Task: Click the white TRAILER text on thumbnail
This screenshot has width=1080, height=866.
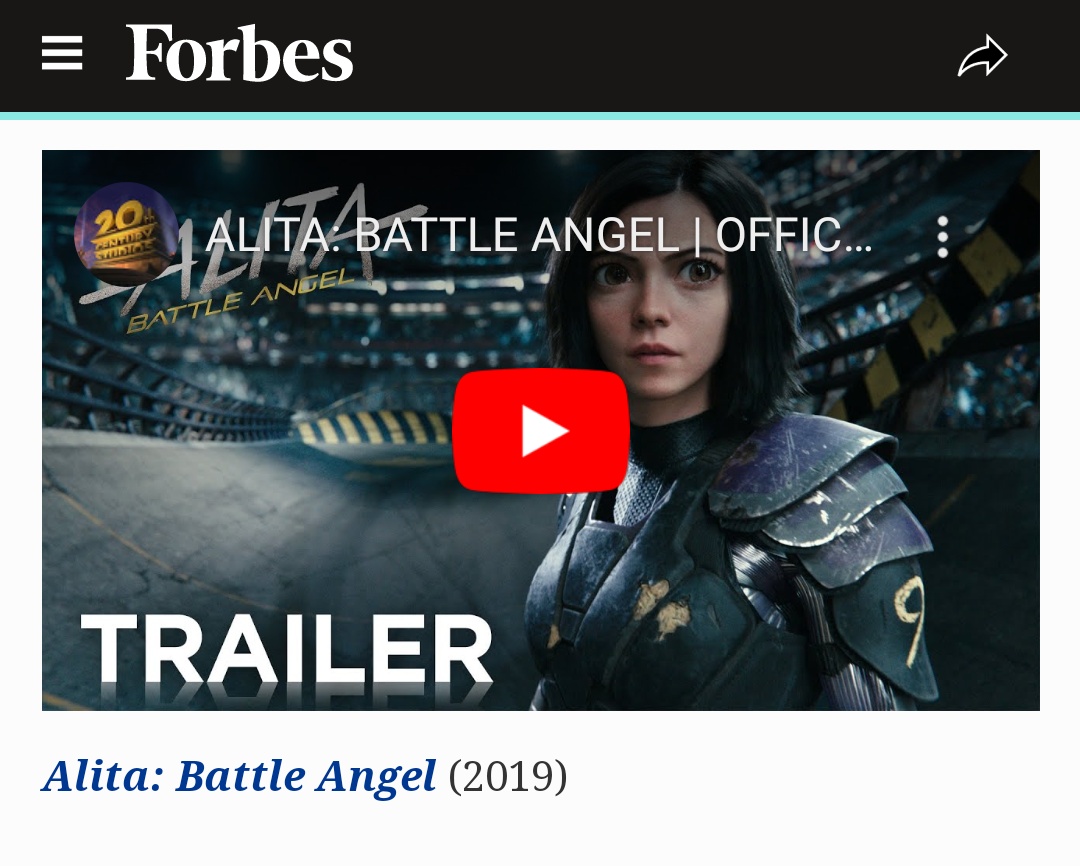Action: pos(287,649)
